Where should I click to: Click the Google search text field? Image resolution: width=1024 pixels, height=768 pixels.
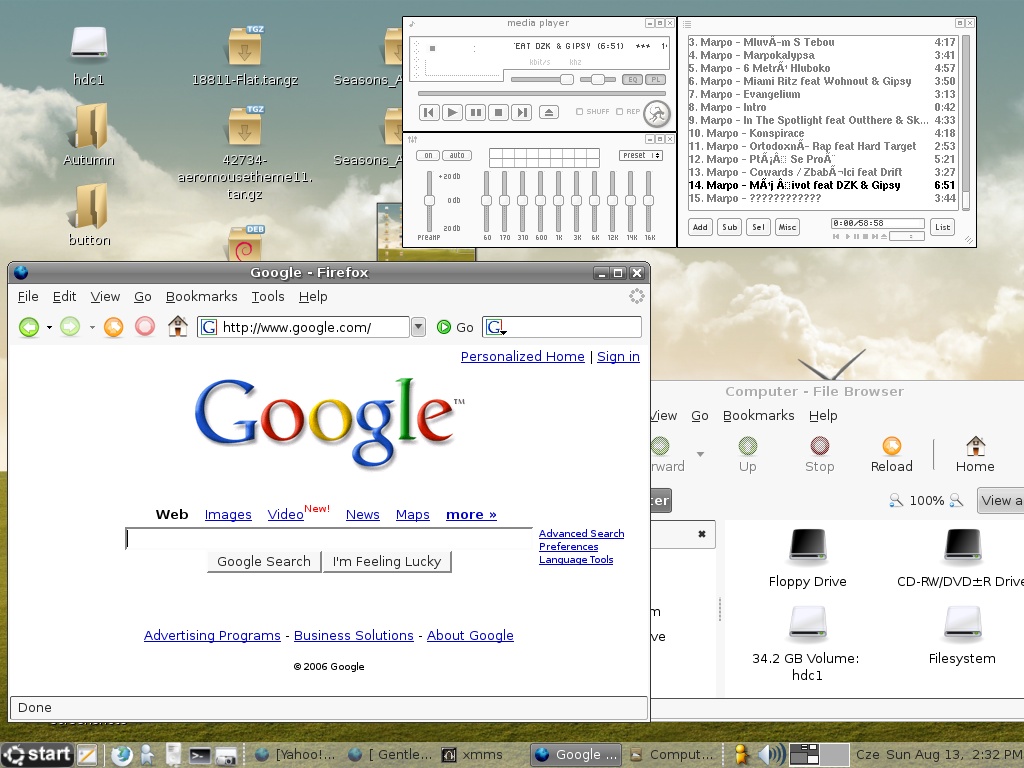(329, 539)
